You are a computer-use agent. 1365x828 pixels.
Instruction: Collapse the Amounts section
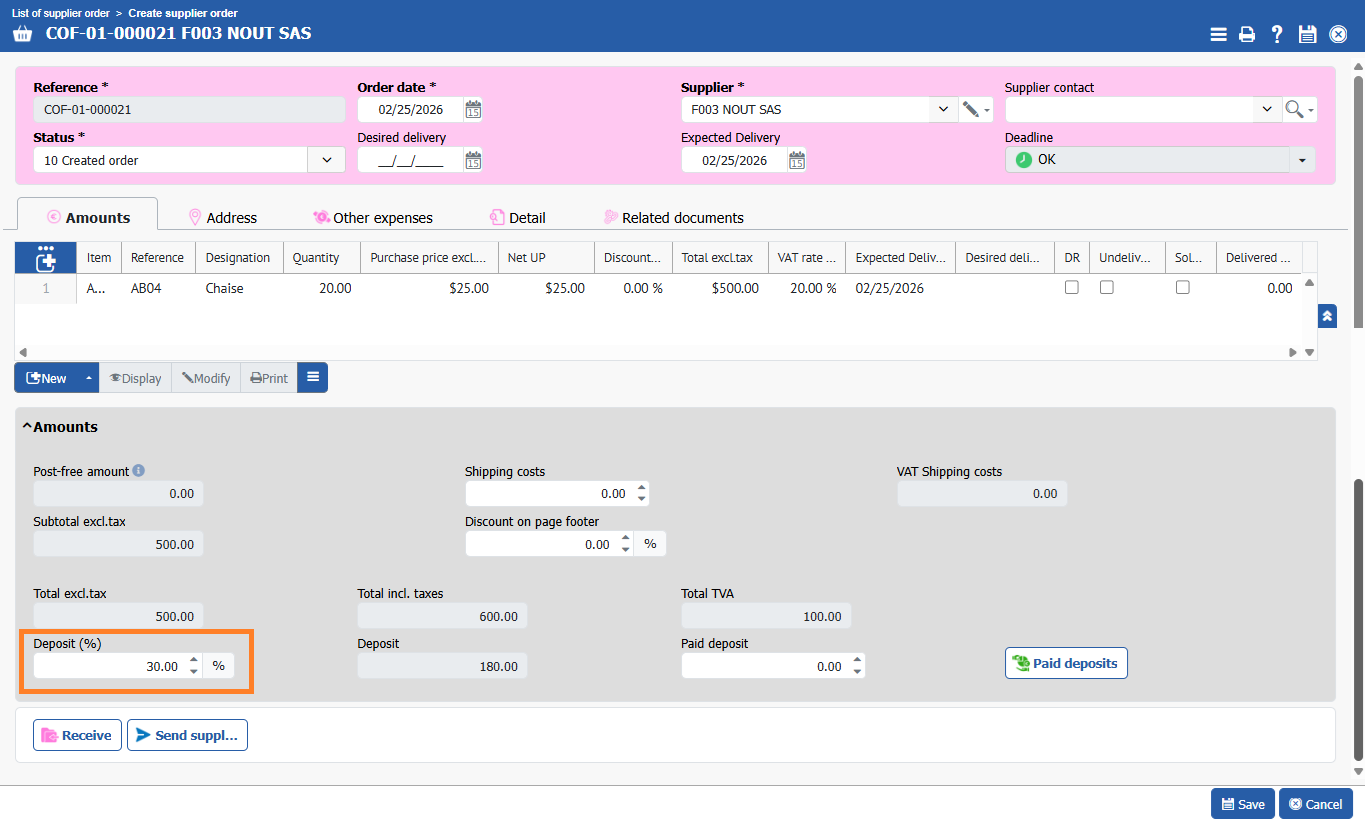tap(27, 427)
